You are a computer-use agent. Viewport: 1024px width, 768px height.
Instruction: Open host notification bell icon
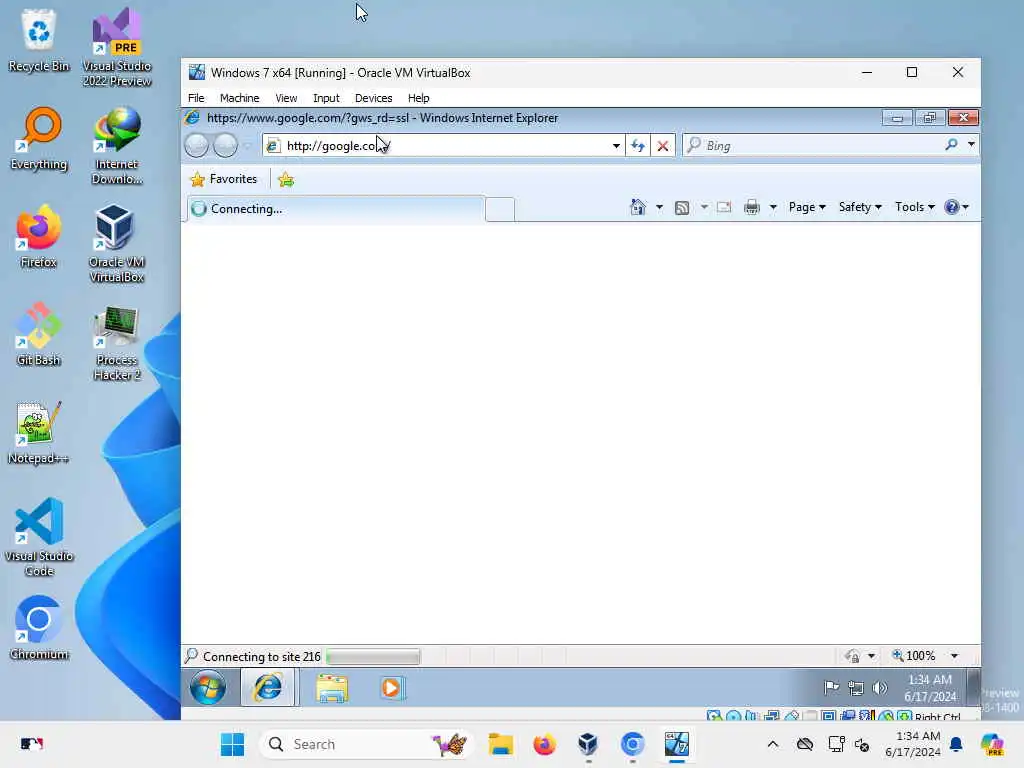[956, 744]
